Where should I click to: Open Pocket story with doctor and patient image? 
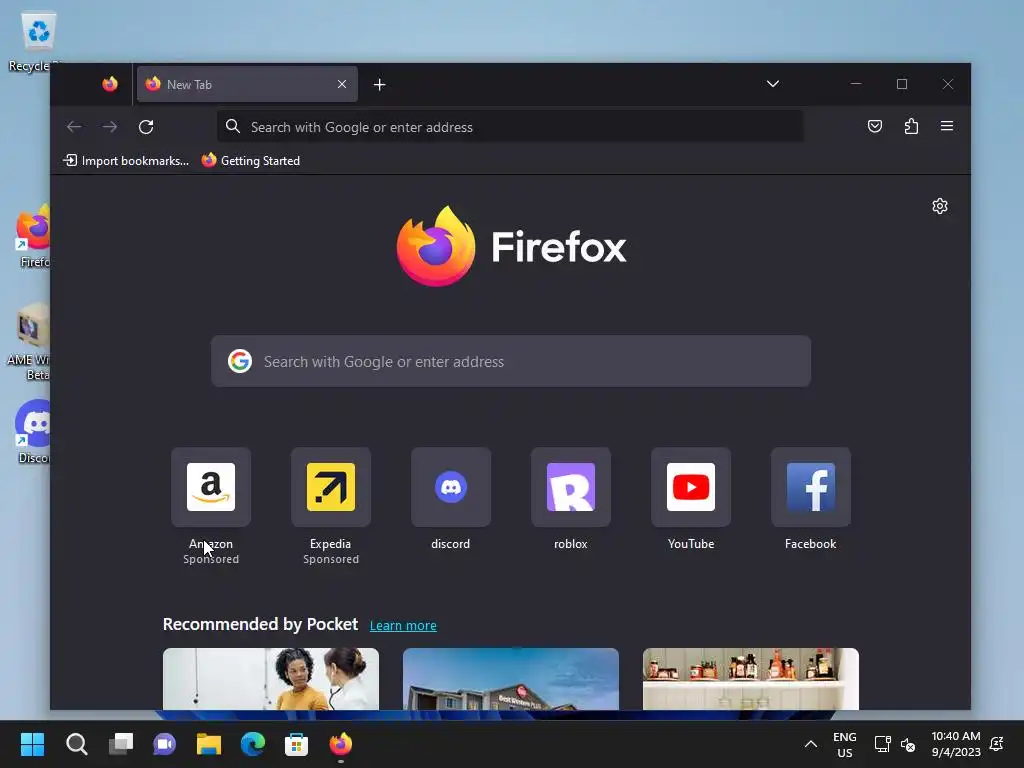(271, 679)
